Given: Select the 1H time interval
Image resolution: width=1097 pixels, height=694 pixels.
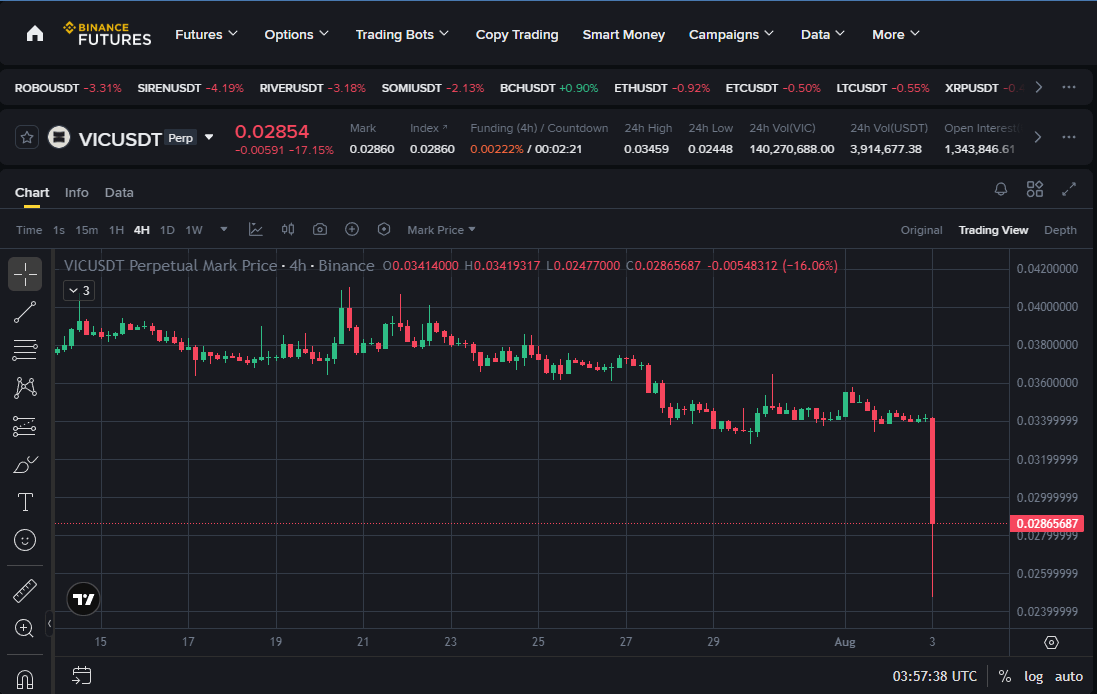Looking at the screenshot, I should click(x=116, y=229).
